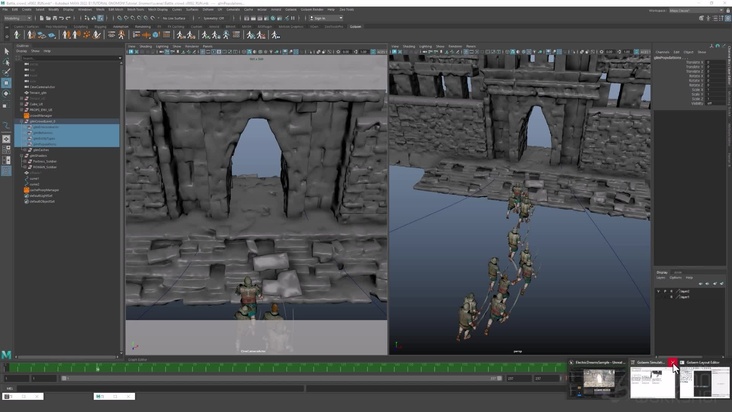This screenshot has width=732, height=412.
Task: Activate the highlighted Move tool in toolbox
Action: point(7,83)
